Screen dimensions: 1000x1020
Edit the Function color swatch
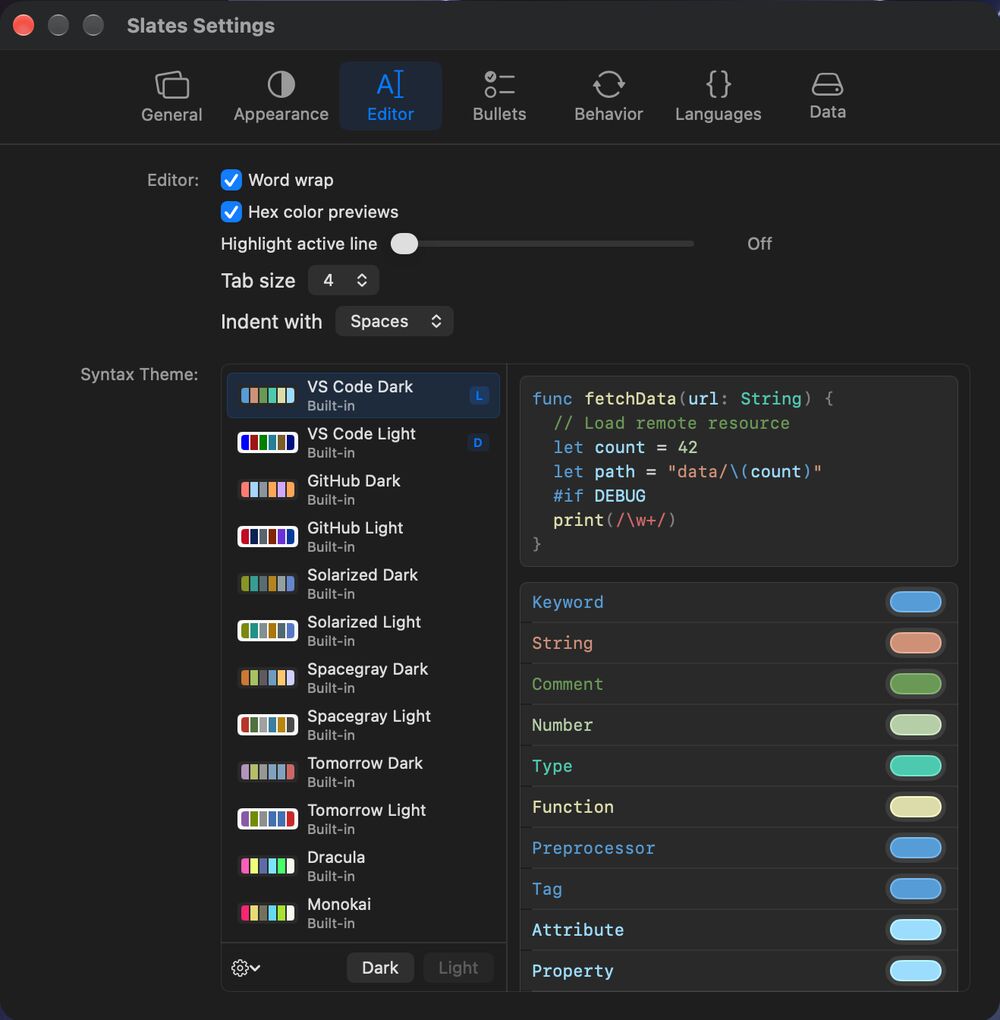915,807
